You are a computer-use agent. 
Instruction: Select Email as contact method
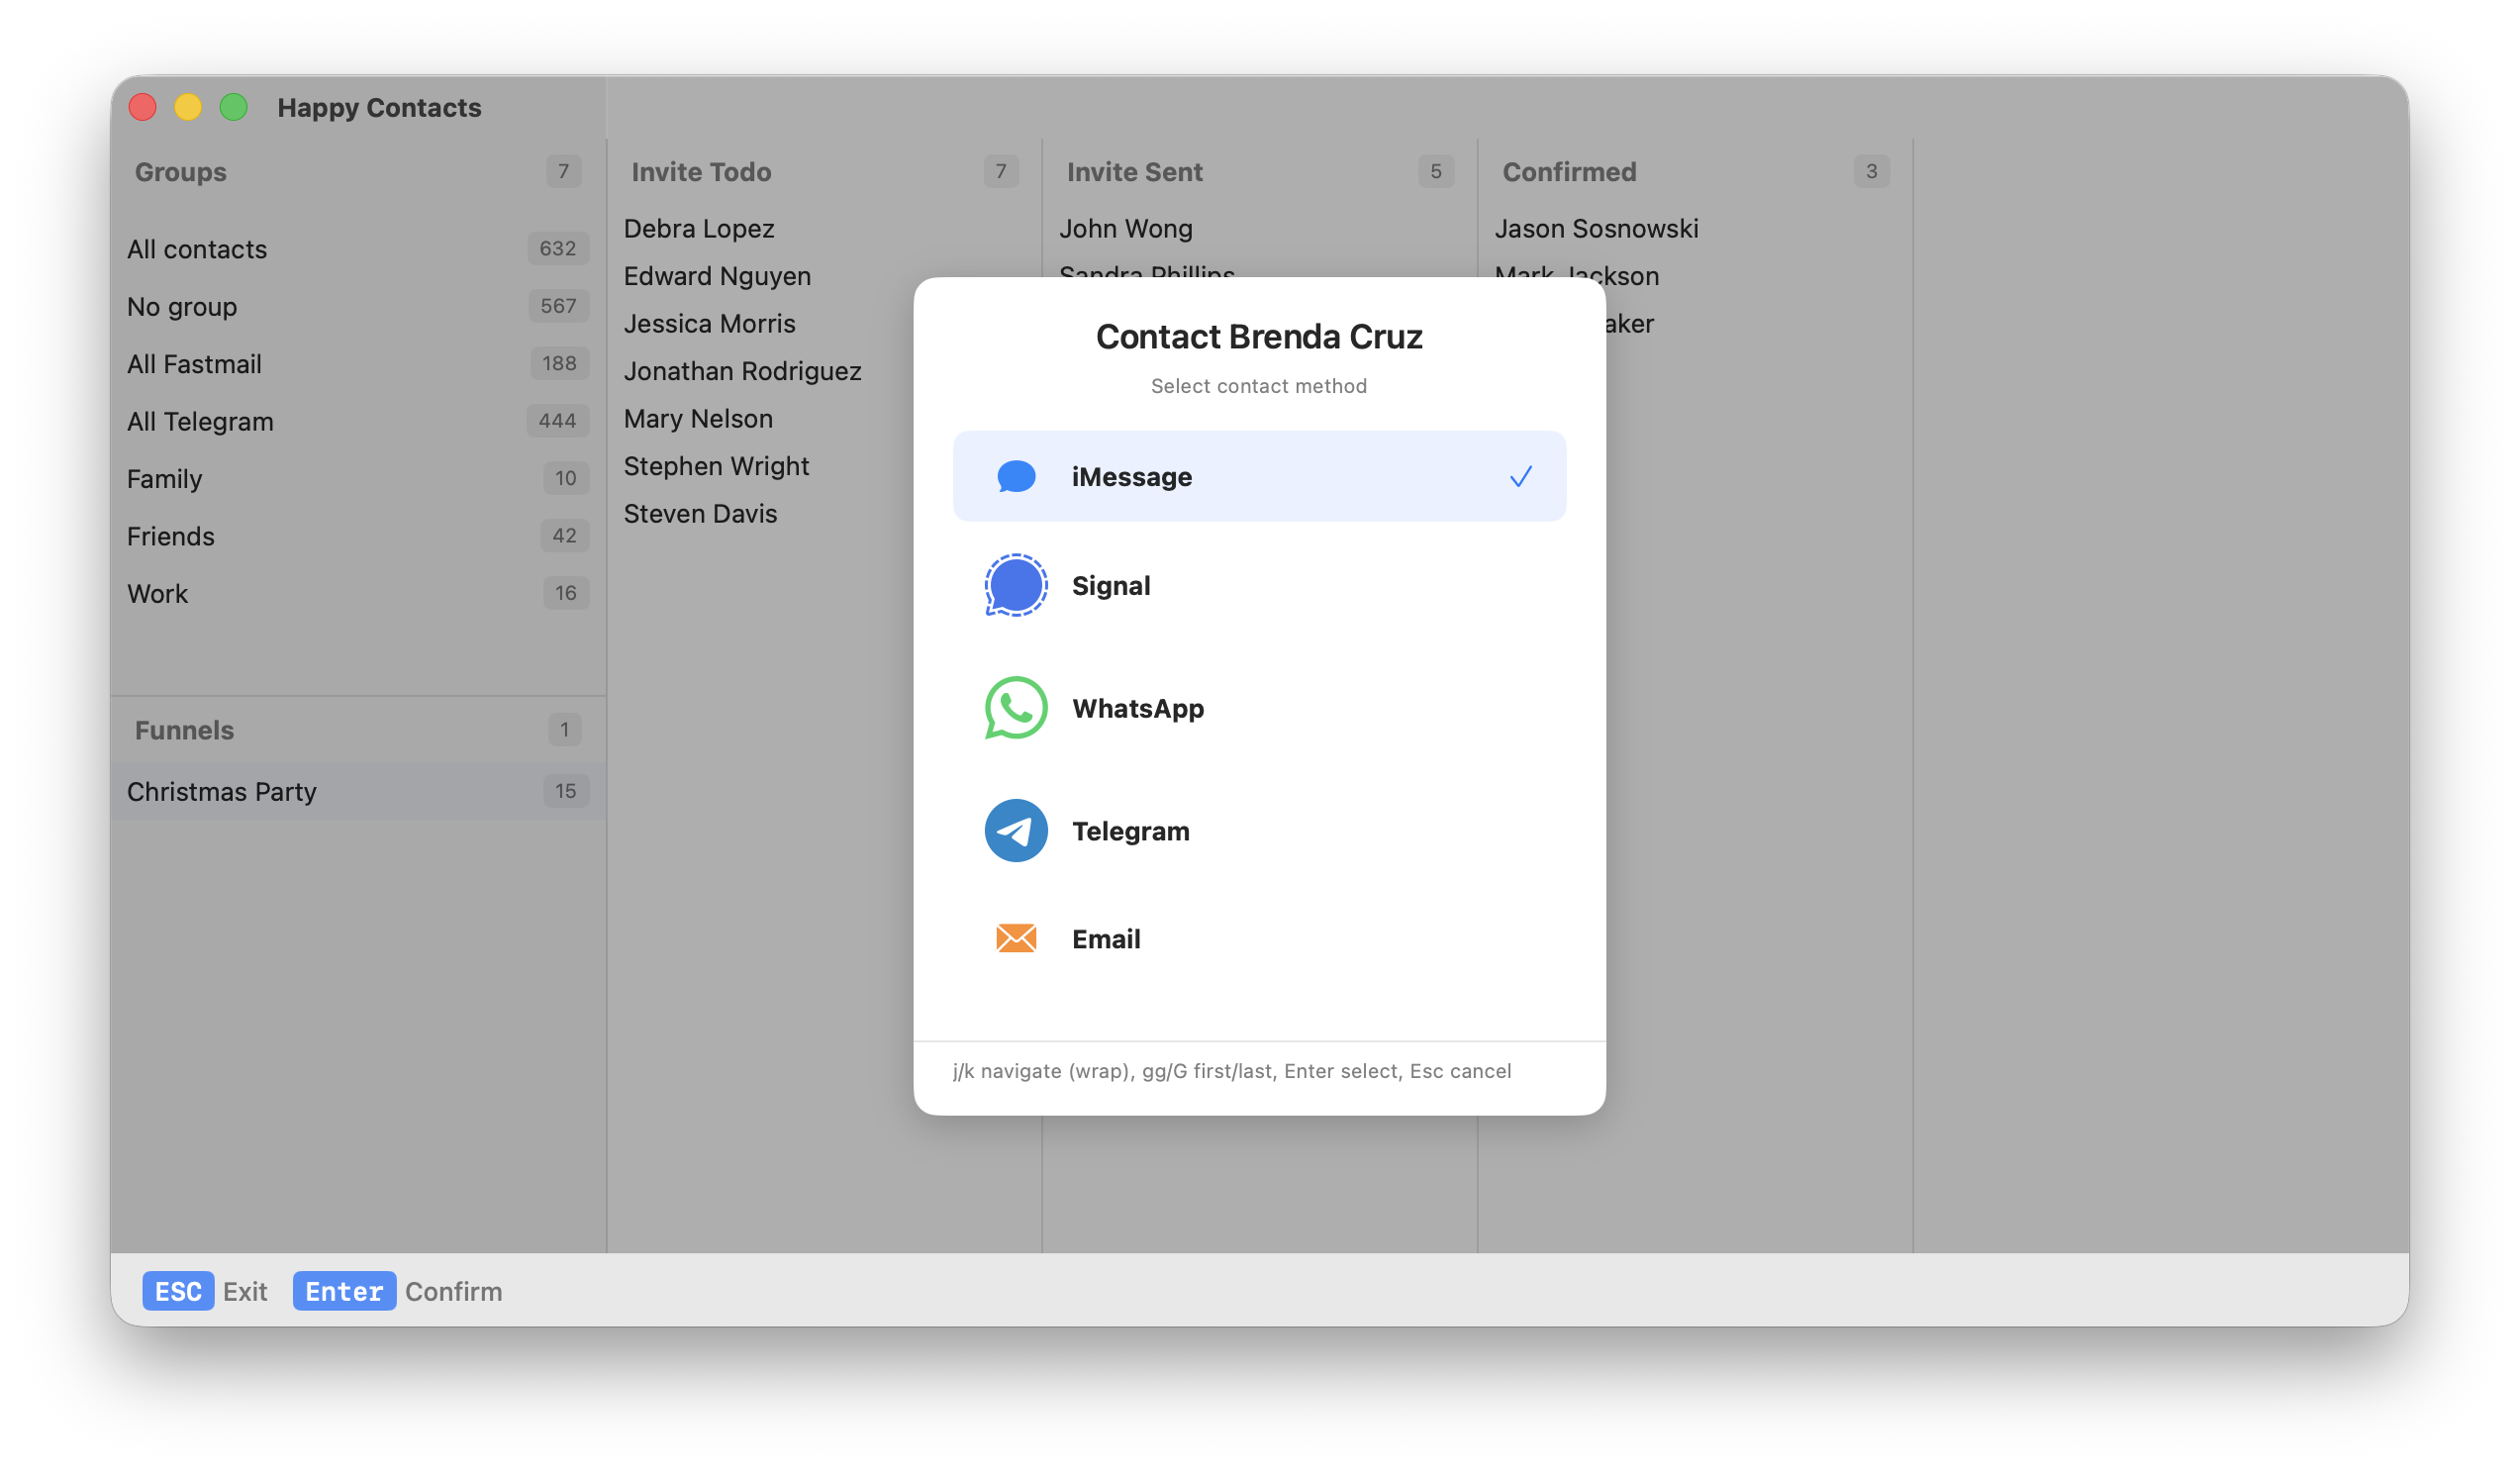coord(1105,938)
